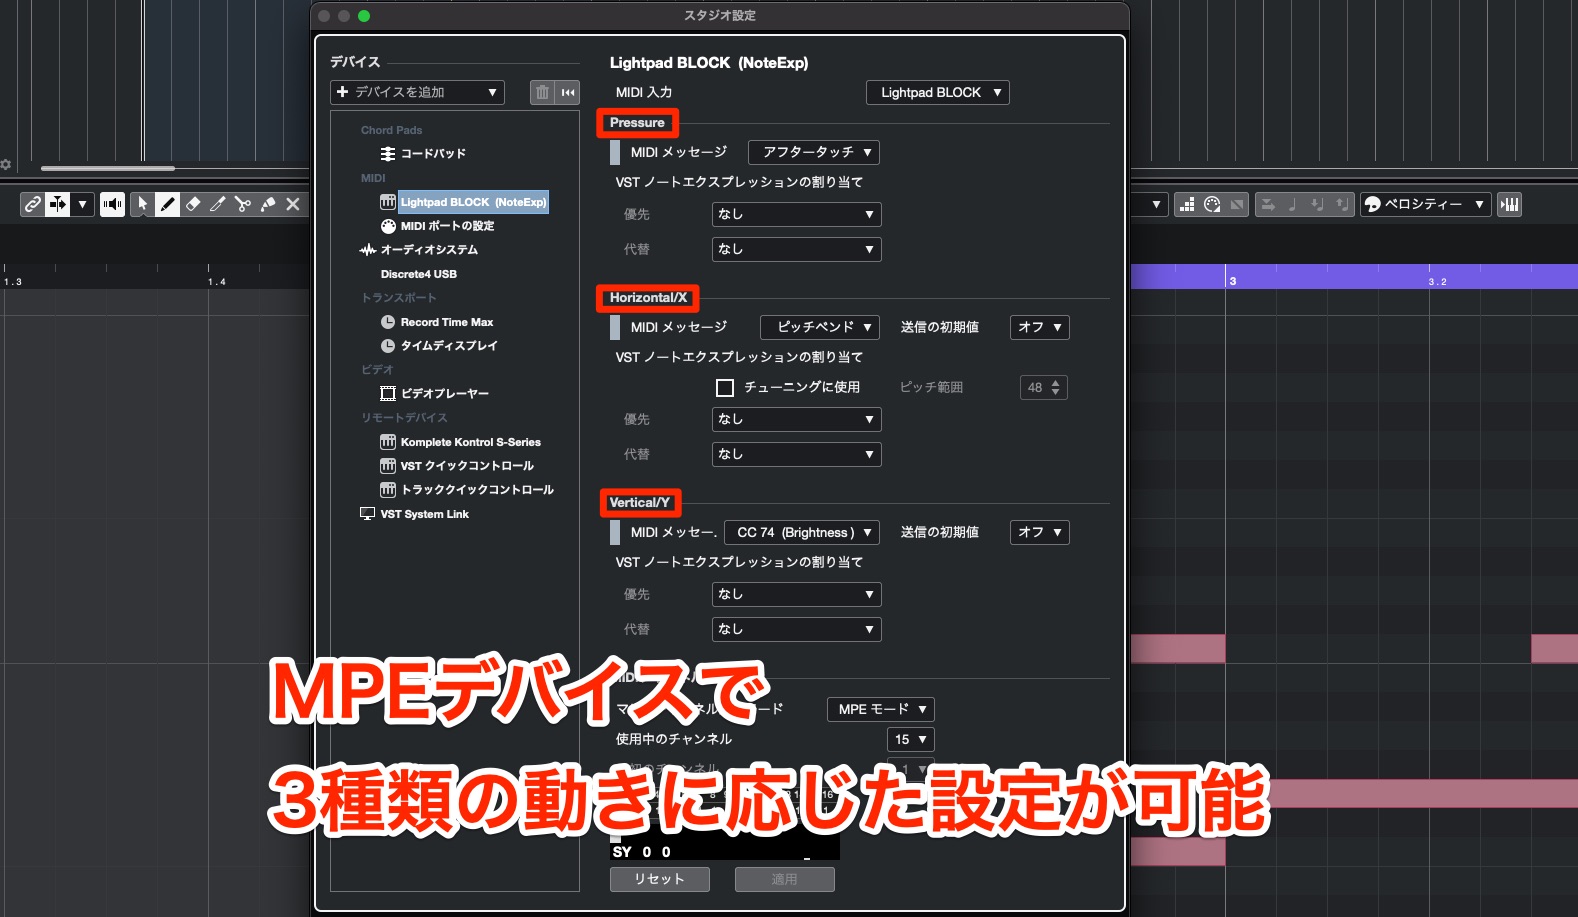The width and height of the screenshot is (1578, 917).
Task: Select Discrete4 USB in the device list
Action: pos(418,274)
